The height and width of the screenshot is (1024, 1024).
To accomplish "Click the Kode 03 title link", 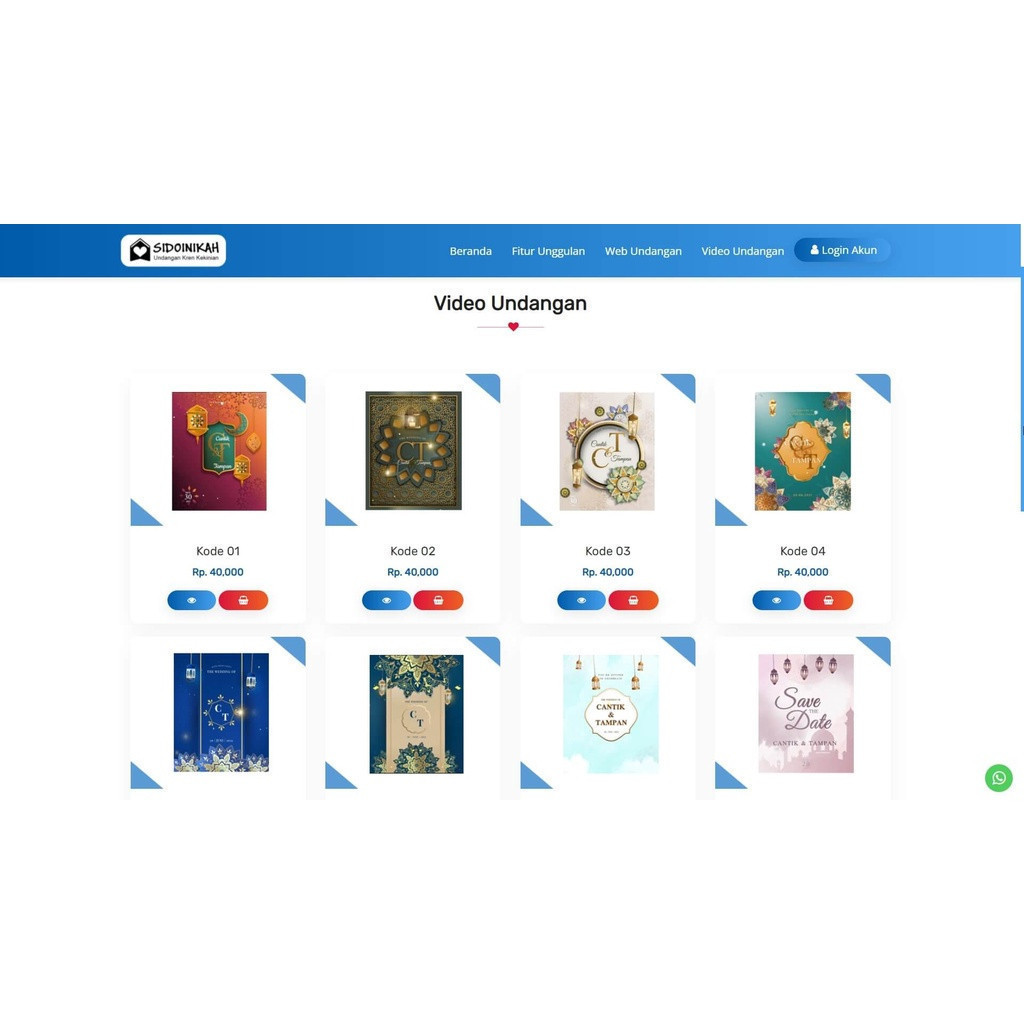I will coord(607,551).
